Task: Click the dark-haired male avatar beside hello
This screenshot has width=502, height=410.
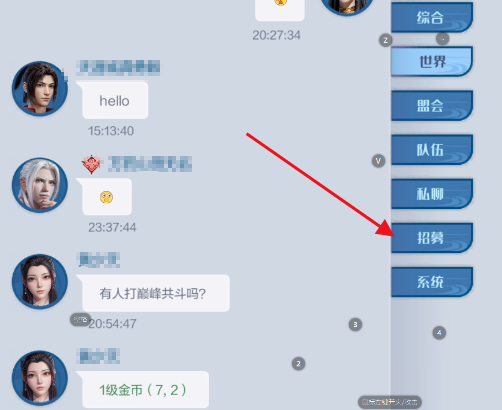Action: pos(40,89)
